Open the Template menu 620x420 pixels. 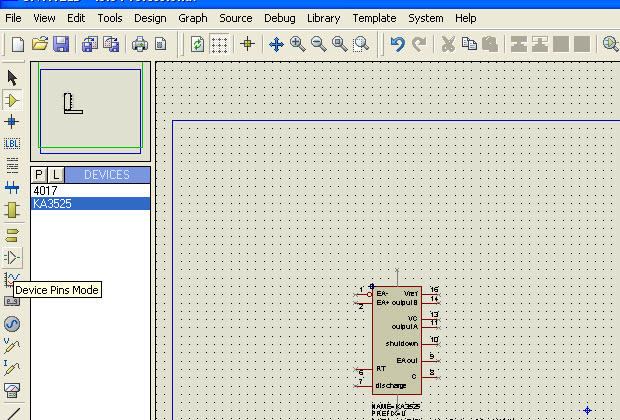coord(374,18)
